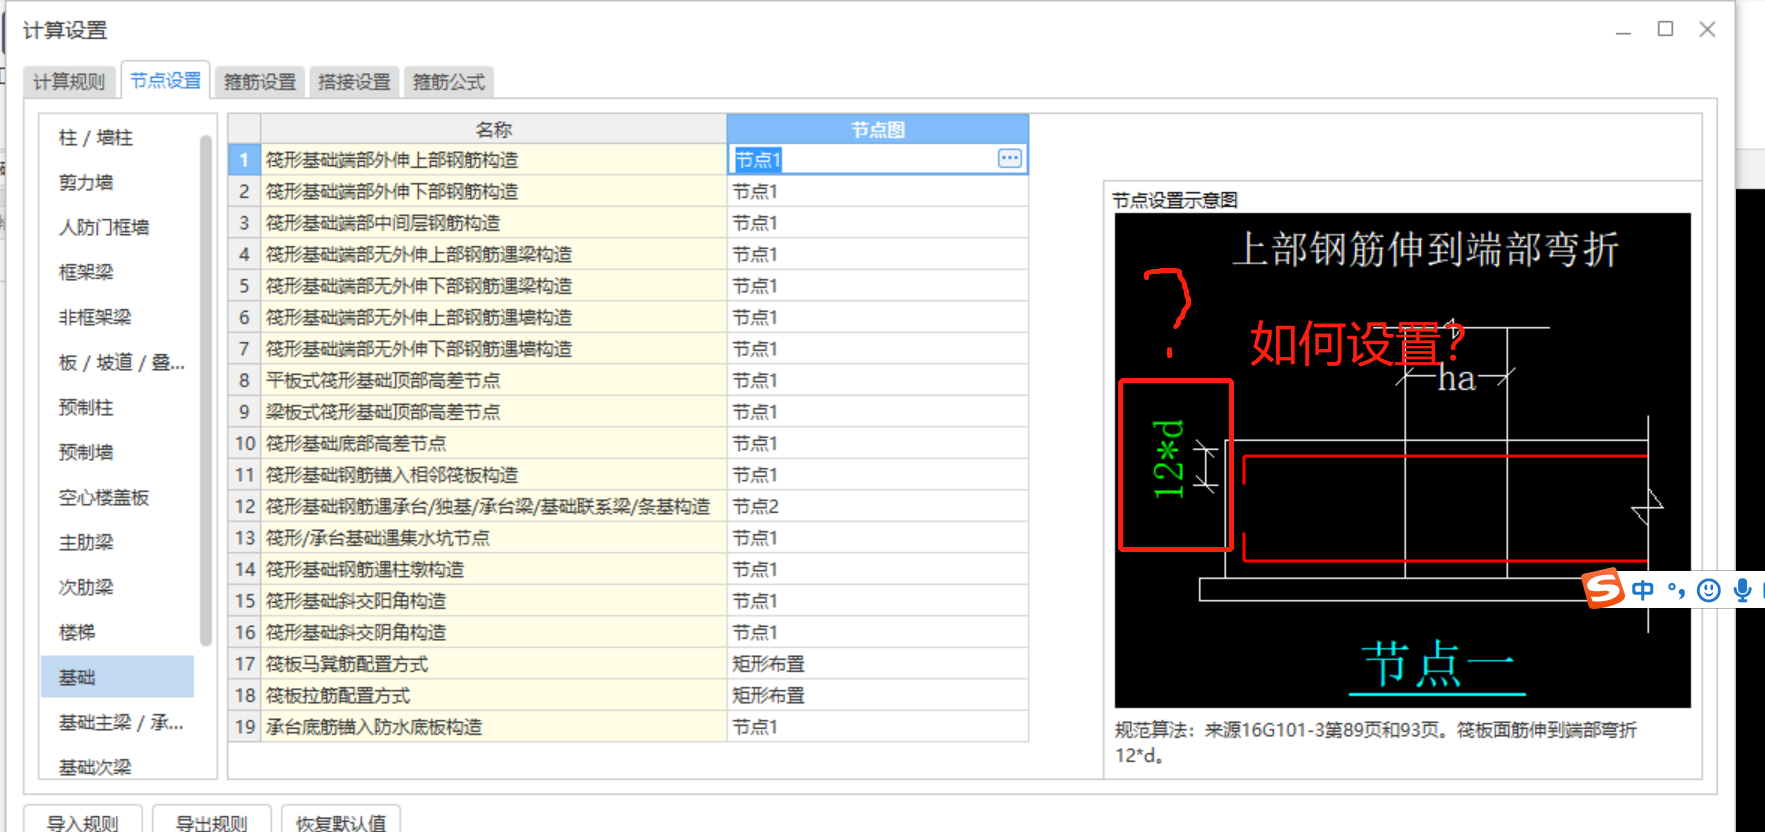Click the 节点图 column header
Screen dimensions: 1765x832
pyautogui.click(x=877, y=129)
